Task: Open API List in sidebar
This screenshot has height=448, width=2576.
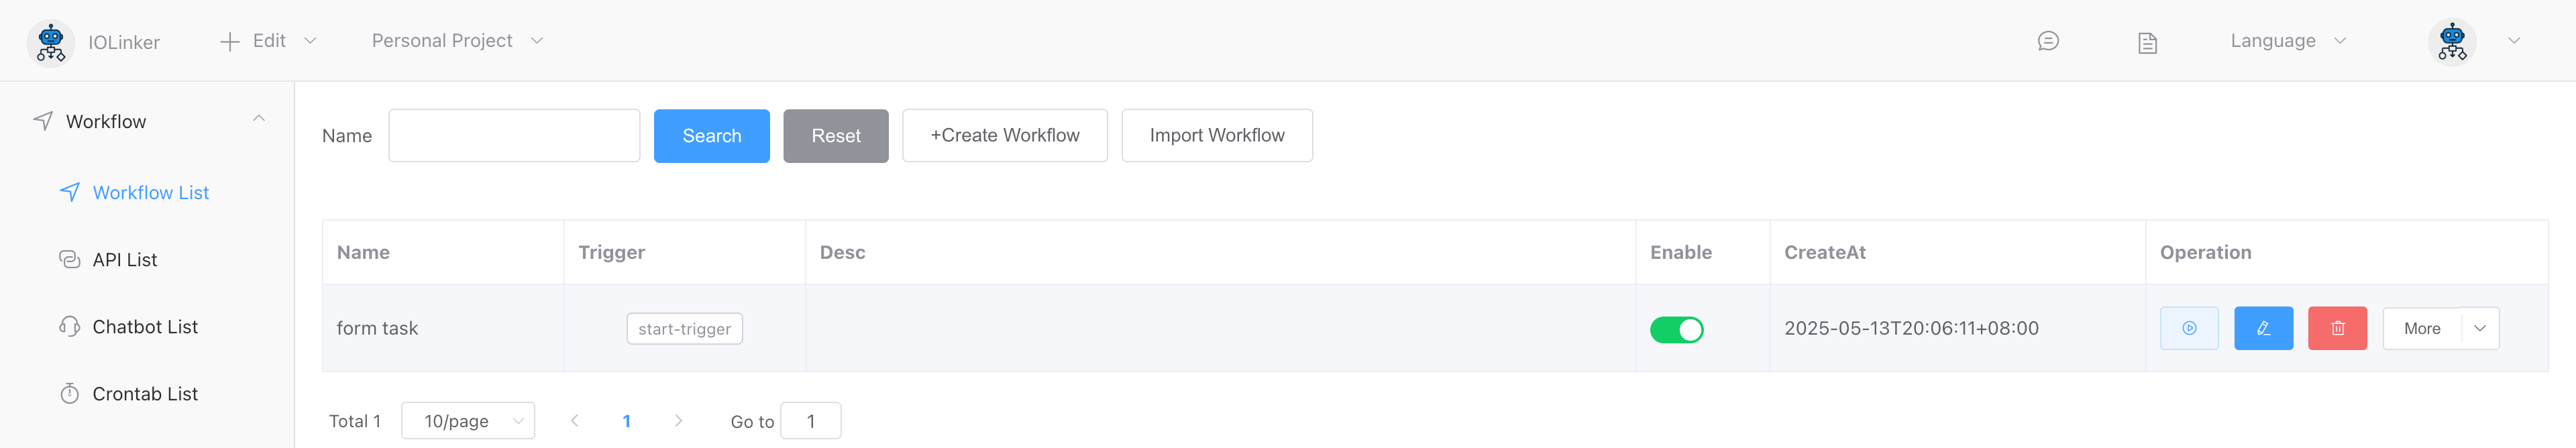Action: pyautogui.click(x=125, y=260)
